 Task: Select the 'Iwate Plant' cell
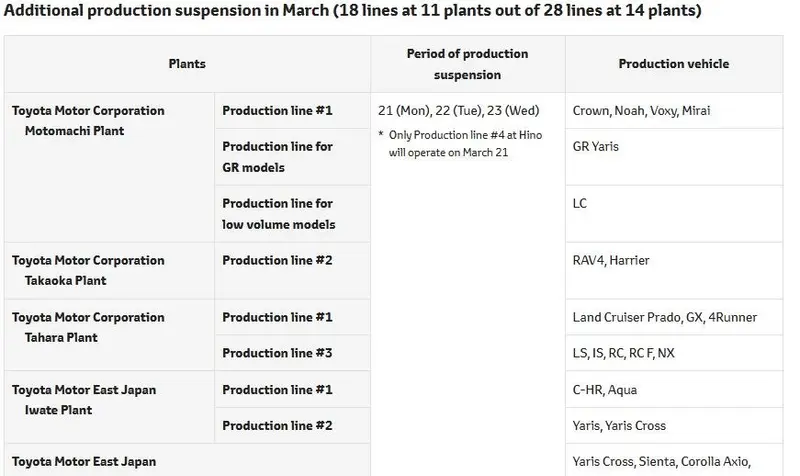pyautogui.click(x=109, y=407)
